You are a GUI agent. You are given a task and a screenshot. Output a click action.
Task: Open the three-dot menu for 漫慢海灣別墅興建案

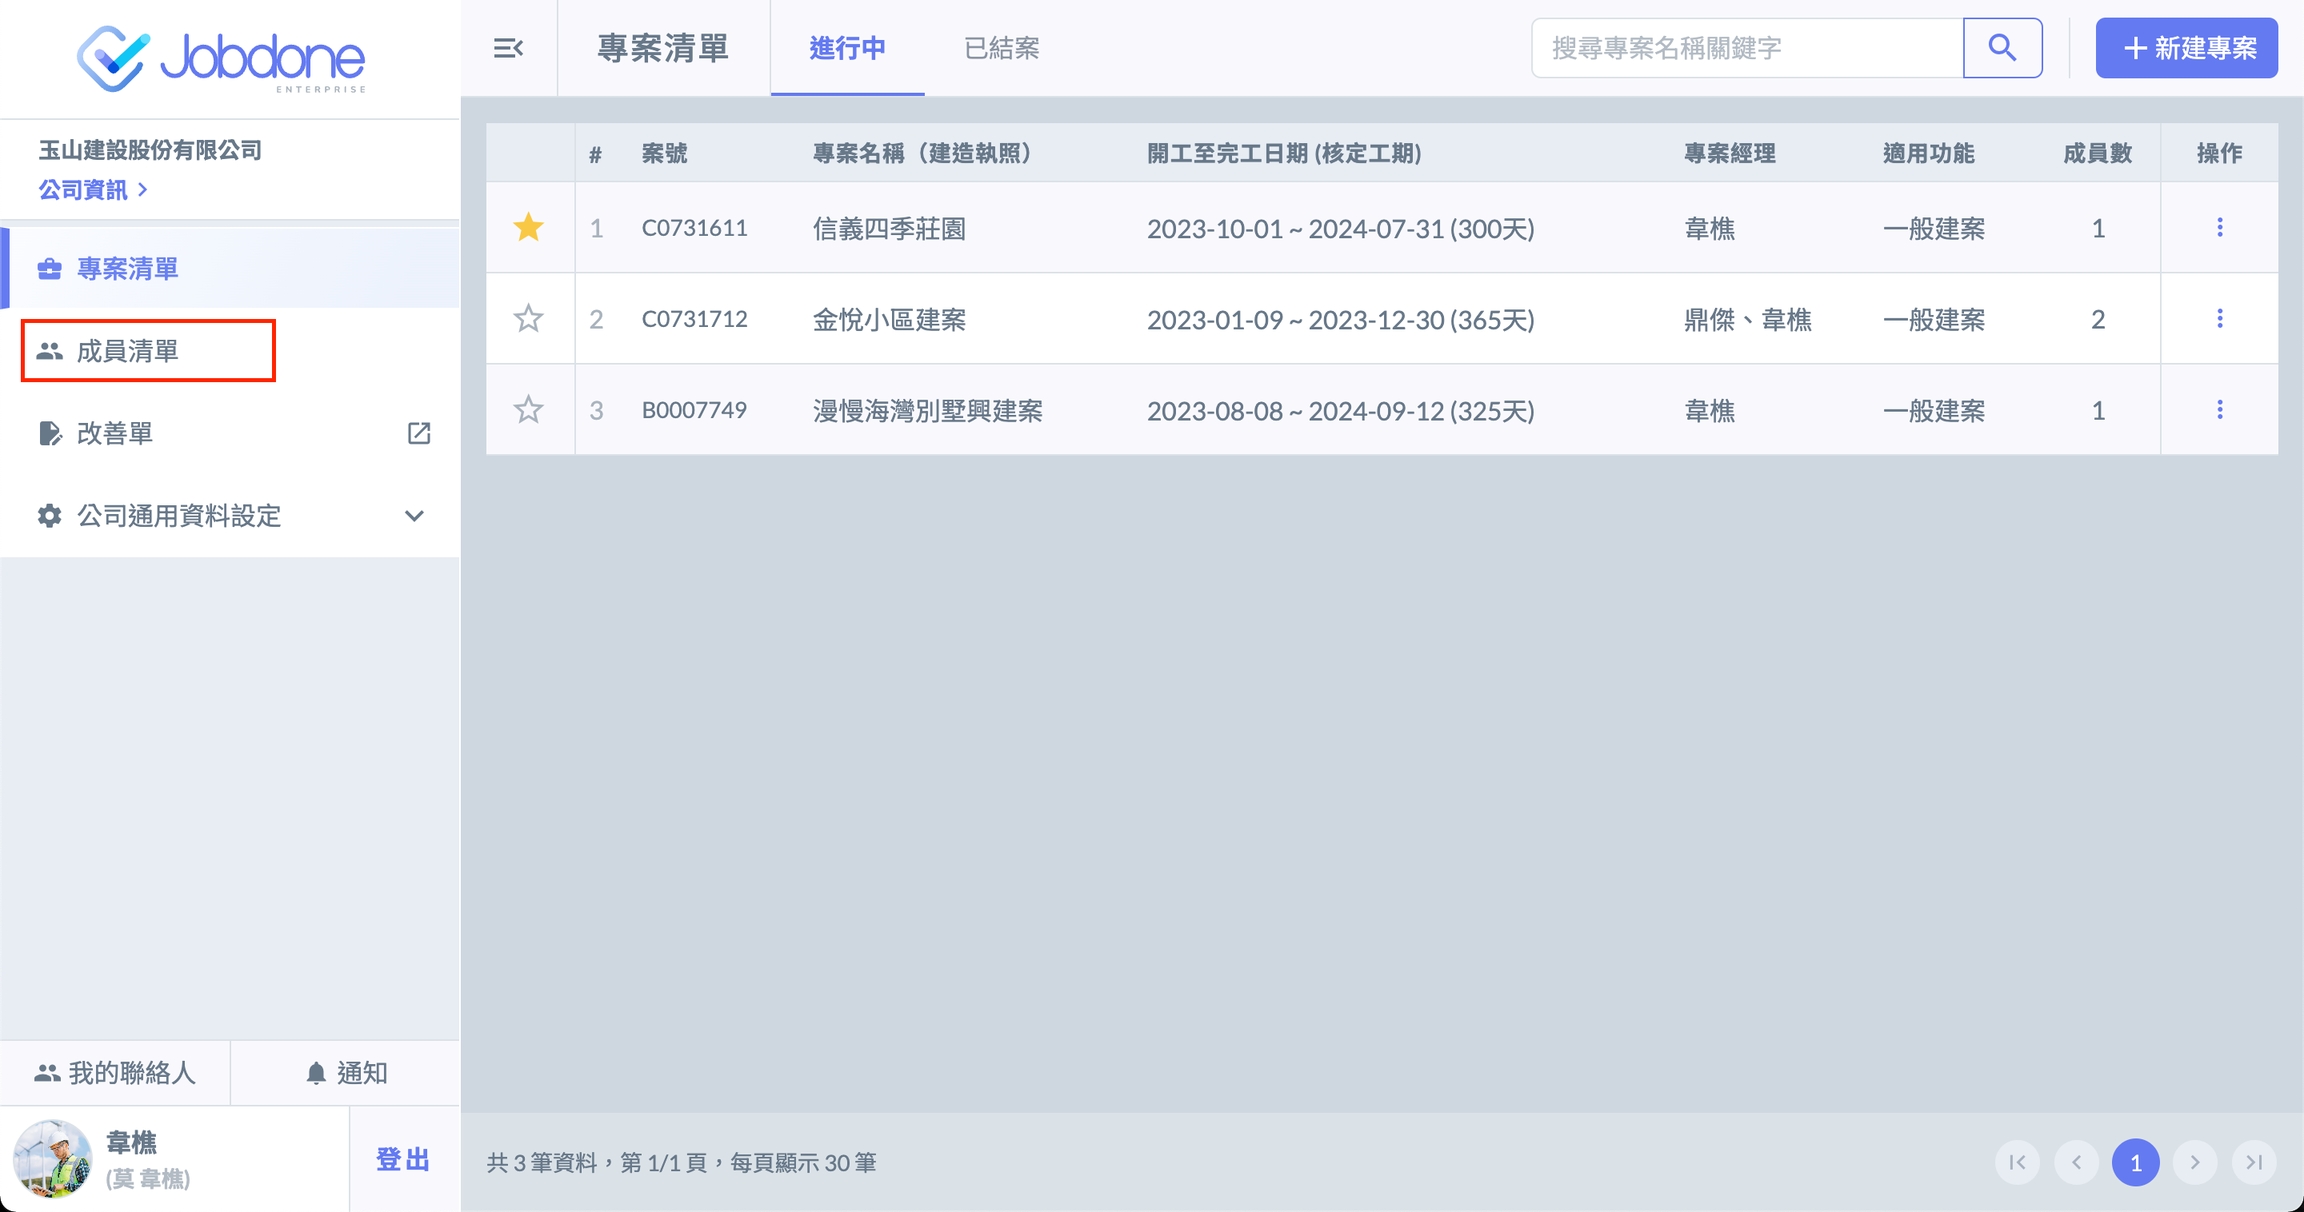[x=2219, y=410]
